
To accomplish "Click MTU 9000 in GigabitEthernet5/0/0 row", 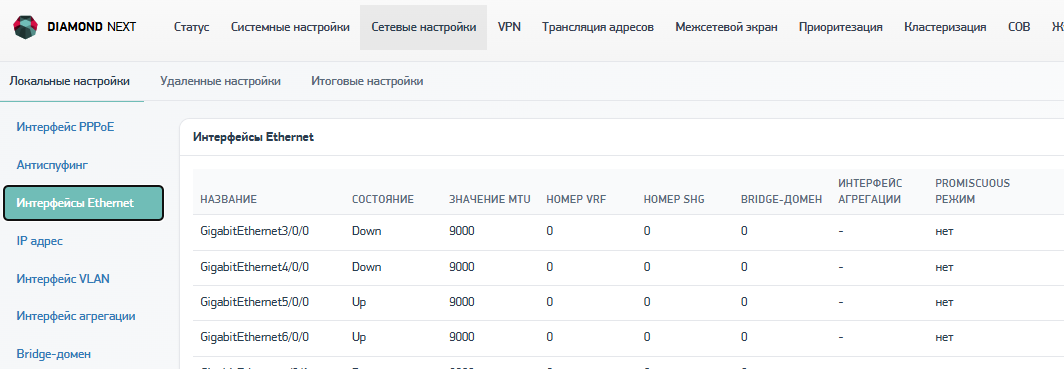I will tap(461, 303).
